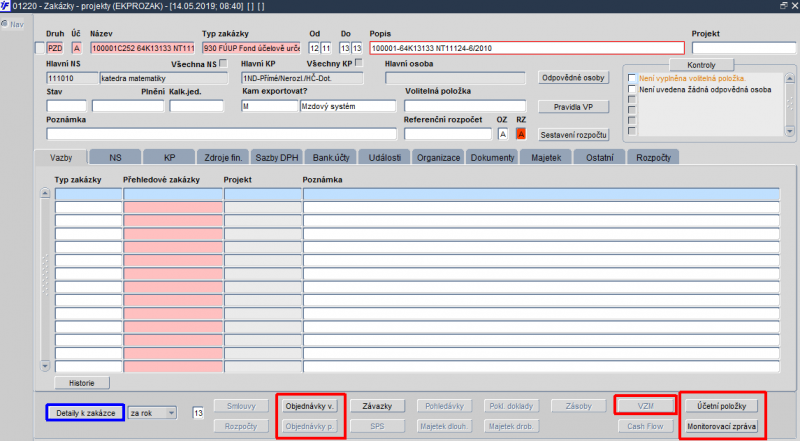Click the application logo icon in title bar

(x=5, y=6)
